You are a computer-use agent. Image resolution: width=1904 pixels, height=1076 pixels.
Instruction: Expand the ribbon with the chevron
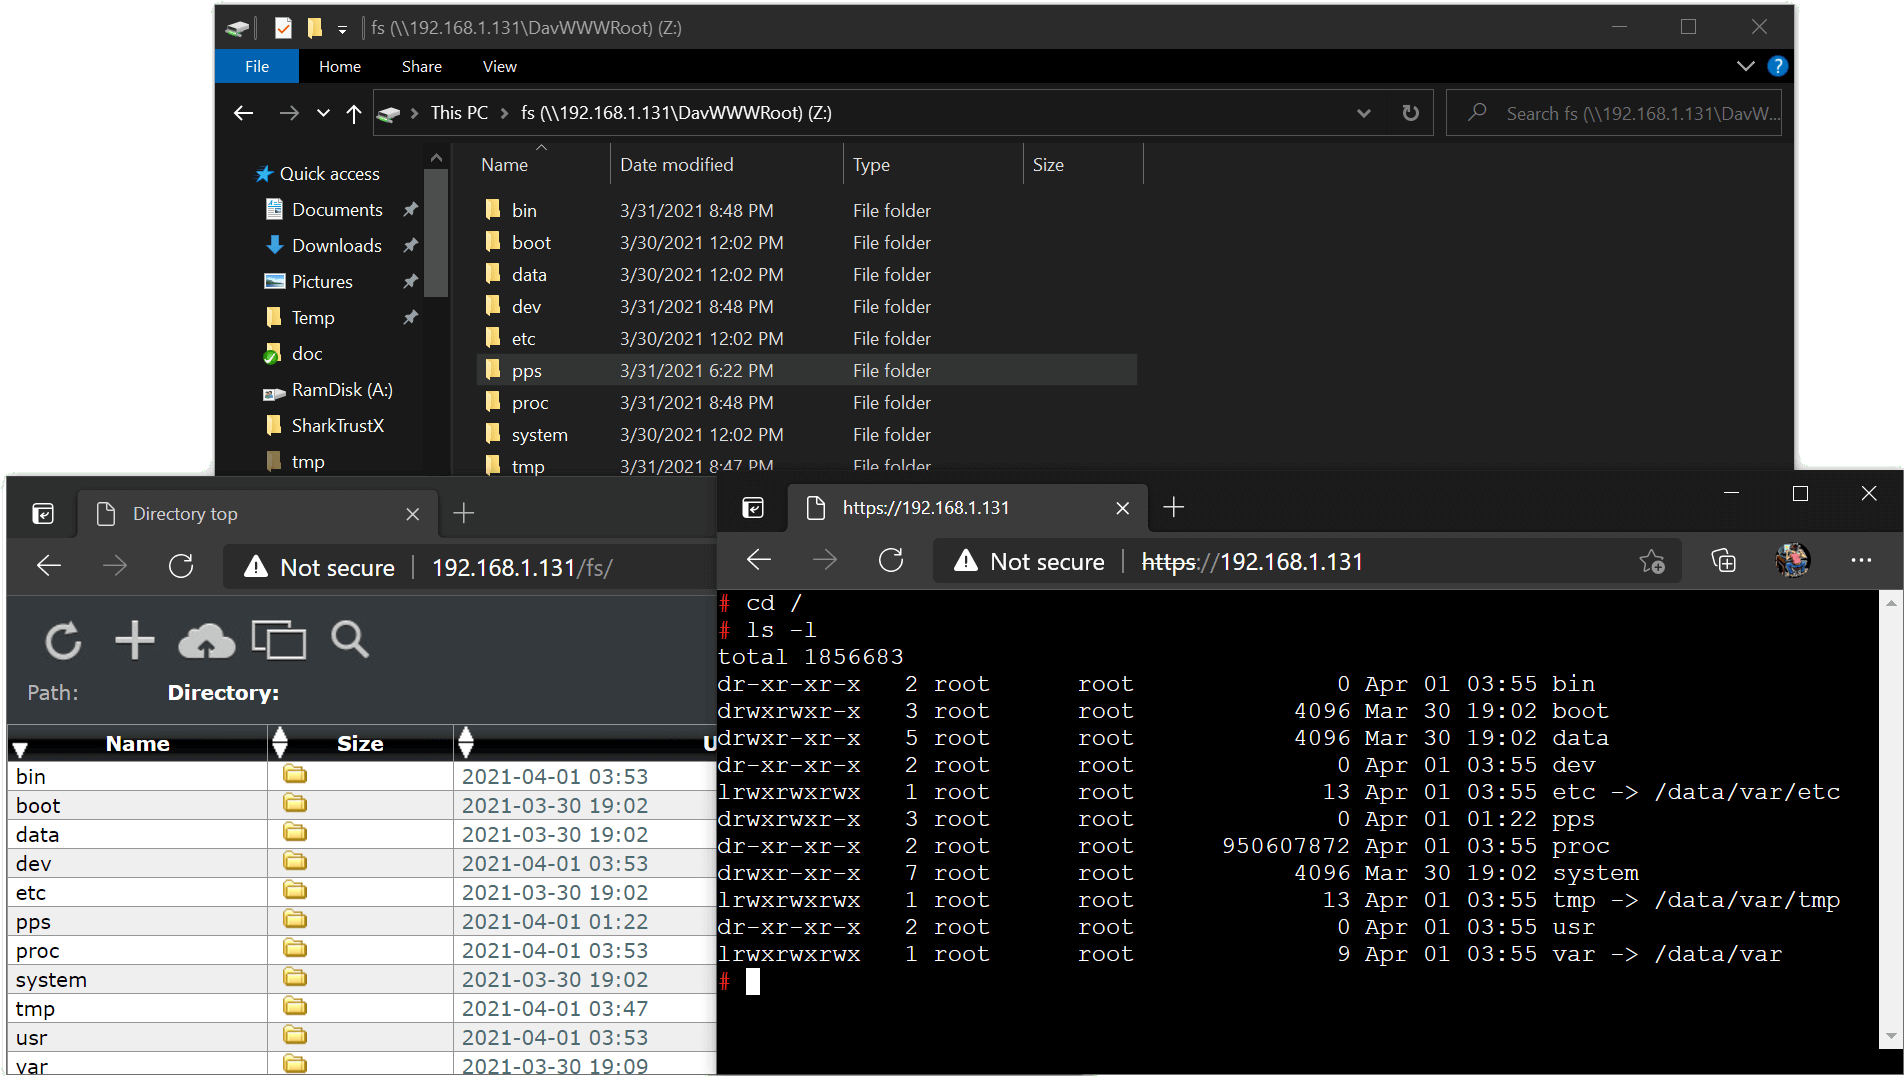pos(1745,66)
